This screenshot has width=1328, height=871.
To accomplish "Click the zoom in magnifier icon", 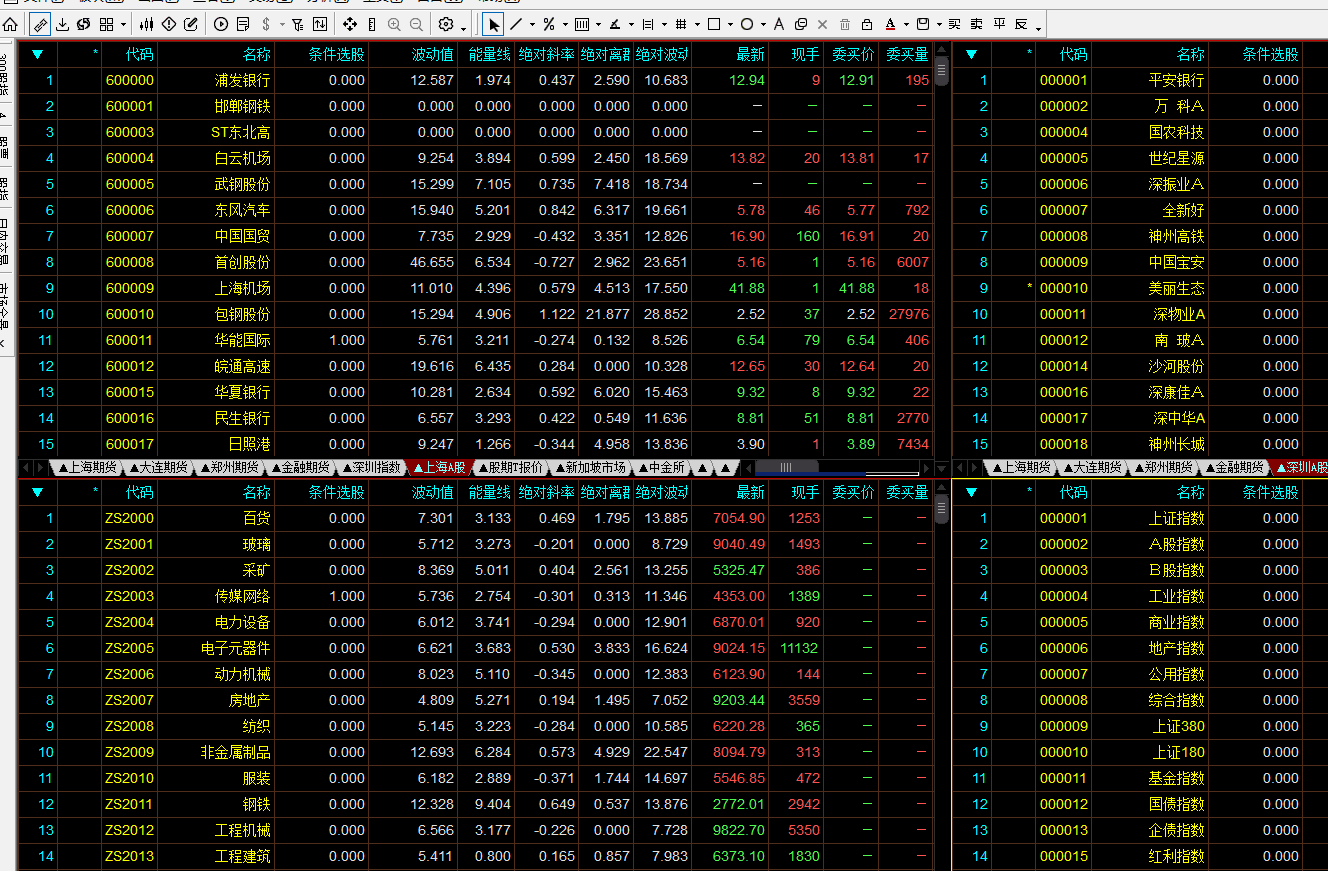I will (x=394, y=24).
